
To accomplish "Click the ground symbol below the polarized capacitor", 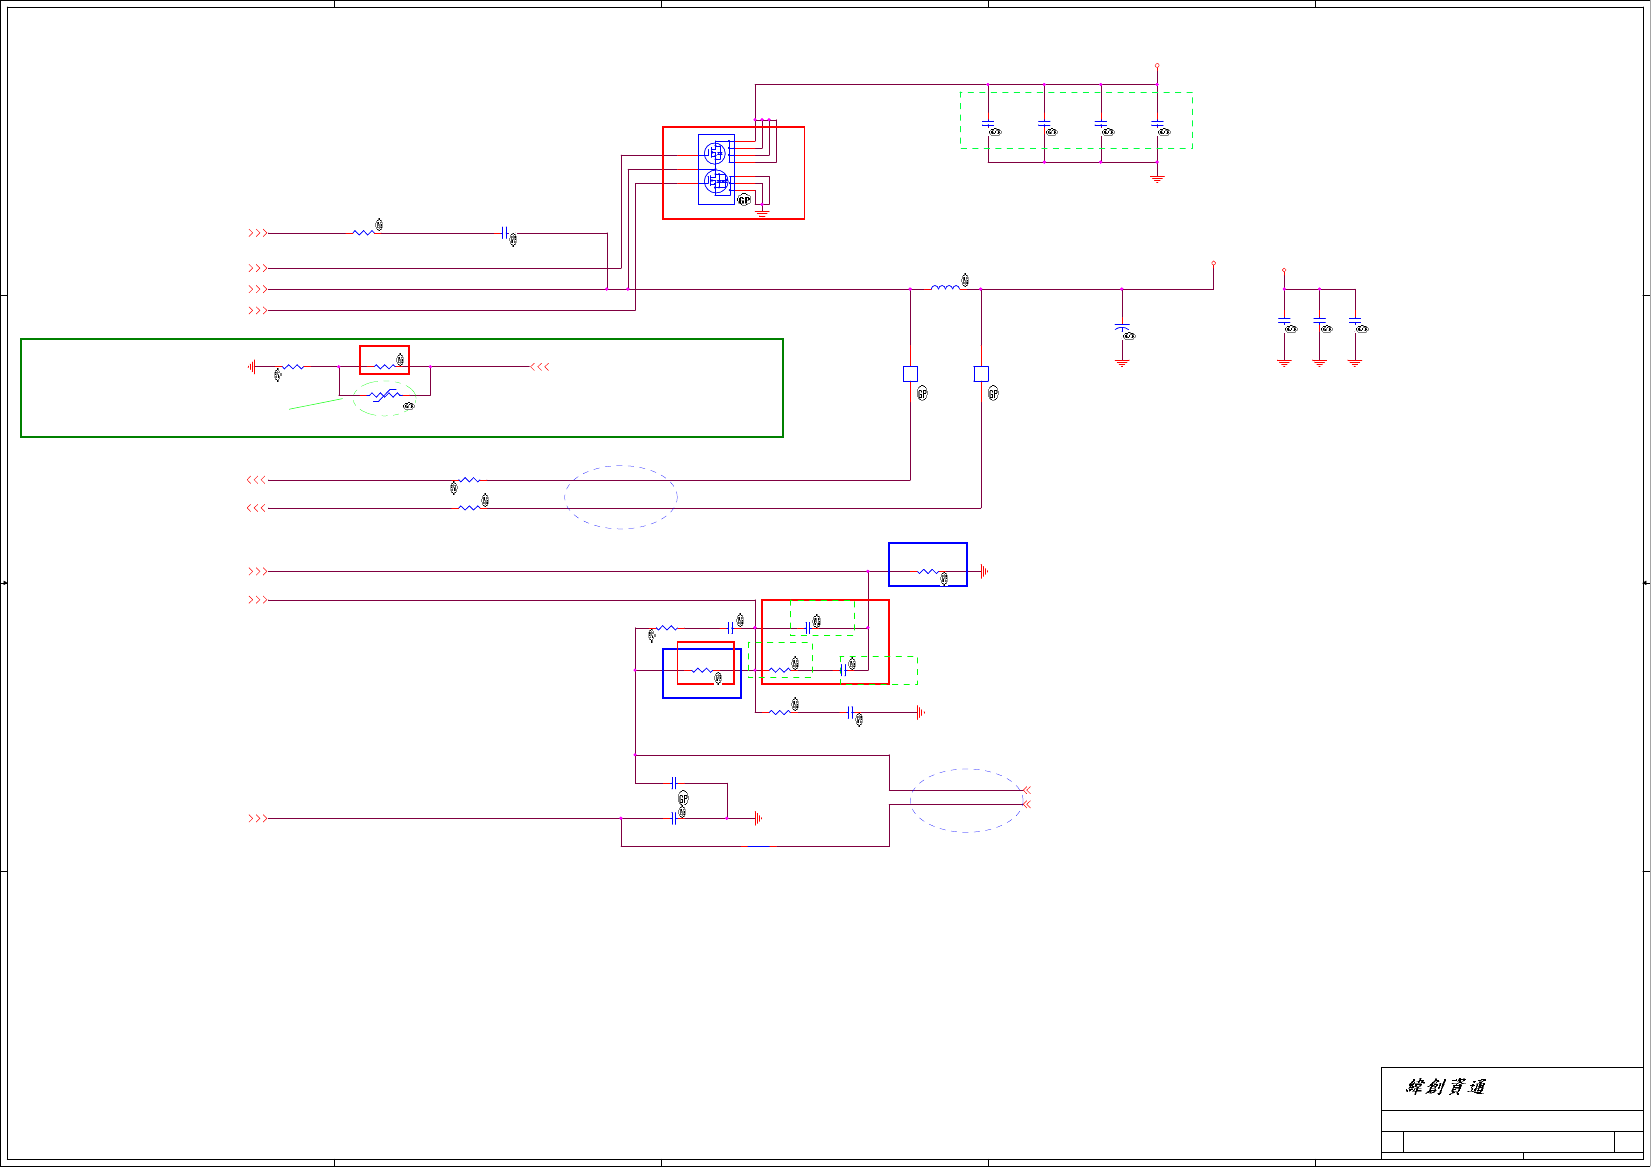I will pyautogui.click(x=1122, y=362).
